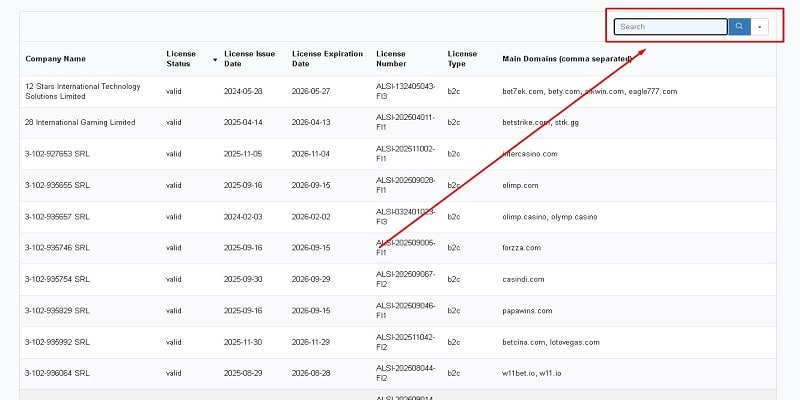Click issue date 2025-04-14
This screenshot has height=400, width=800.
click(243, 122)
